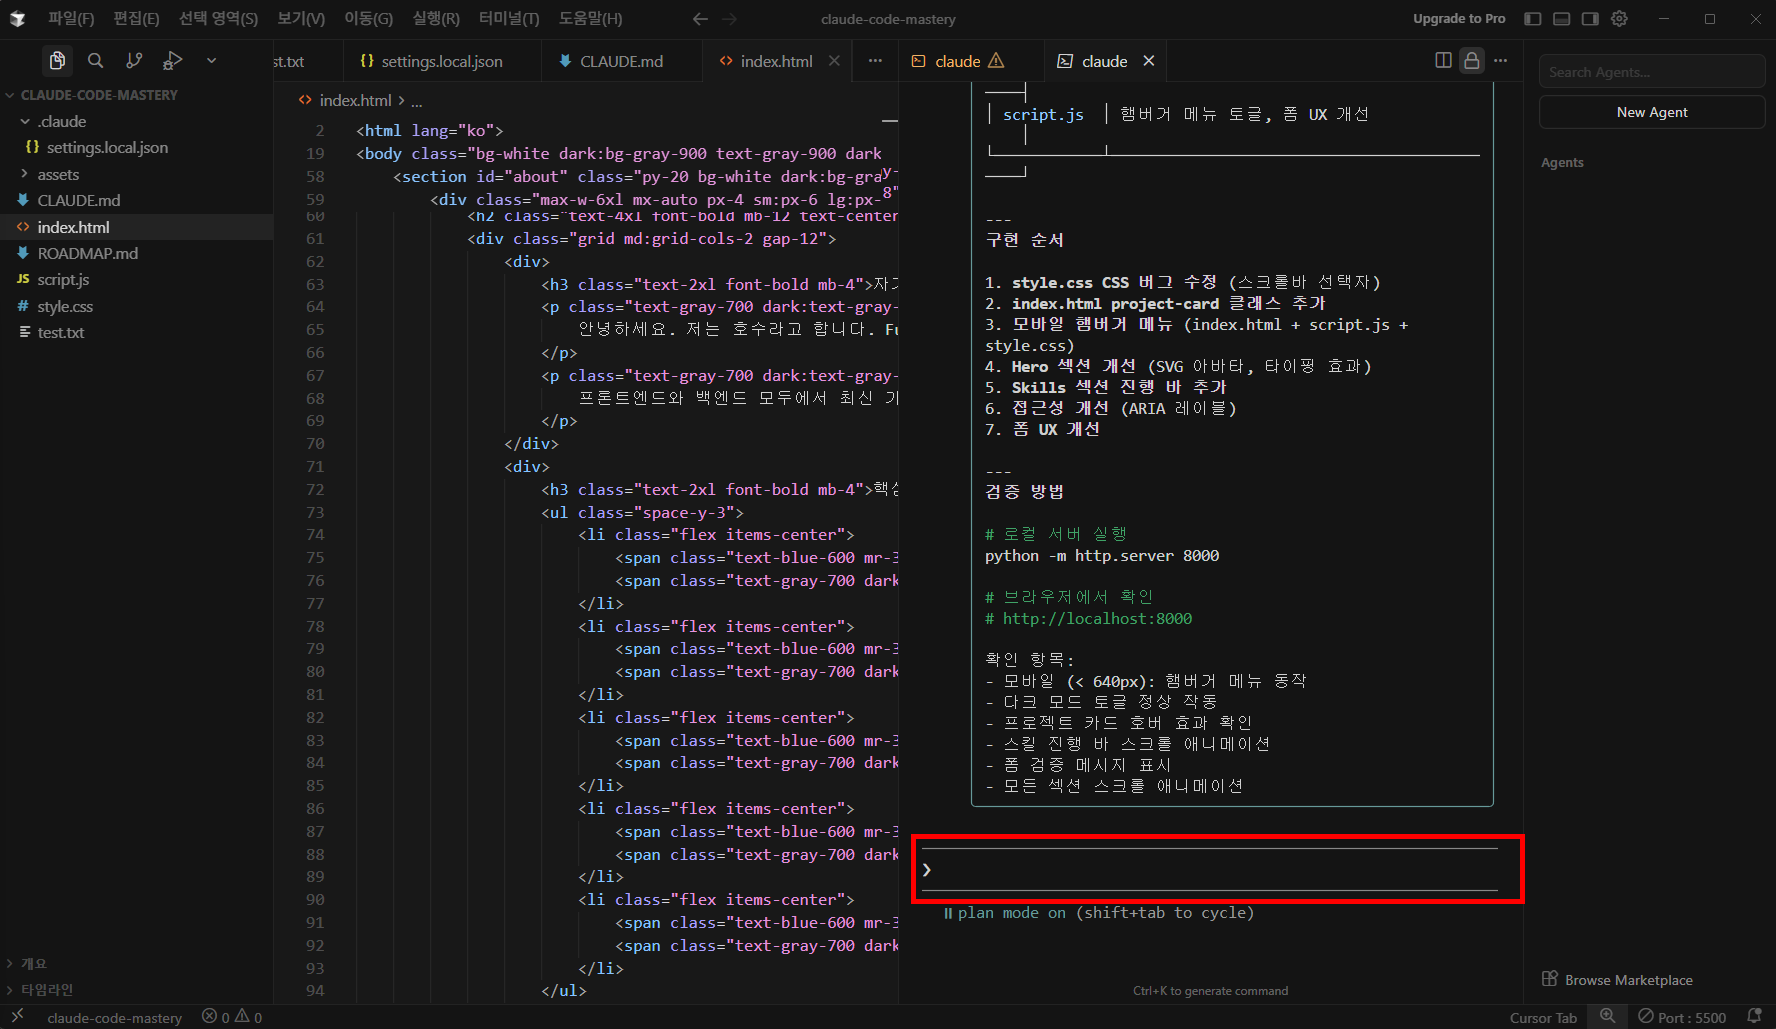Open the 터미널(T) menu

[x=508, y=19]
